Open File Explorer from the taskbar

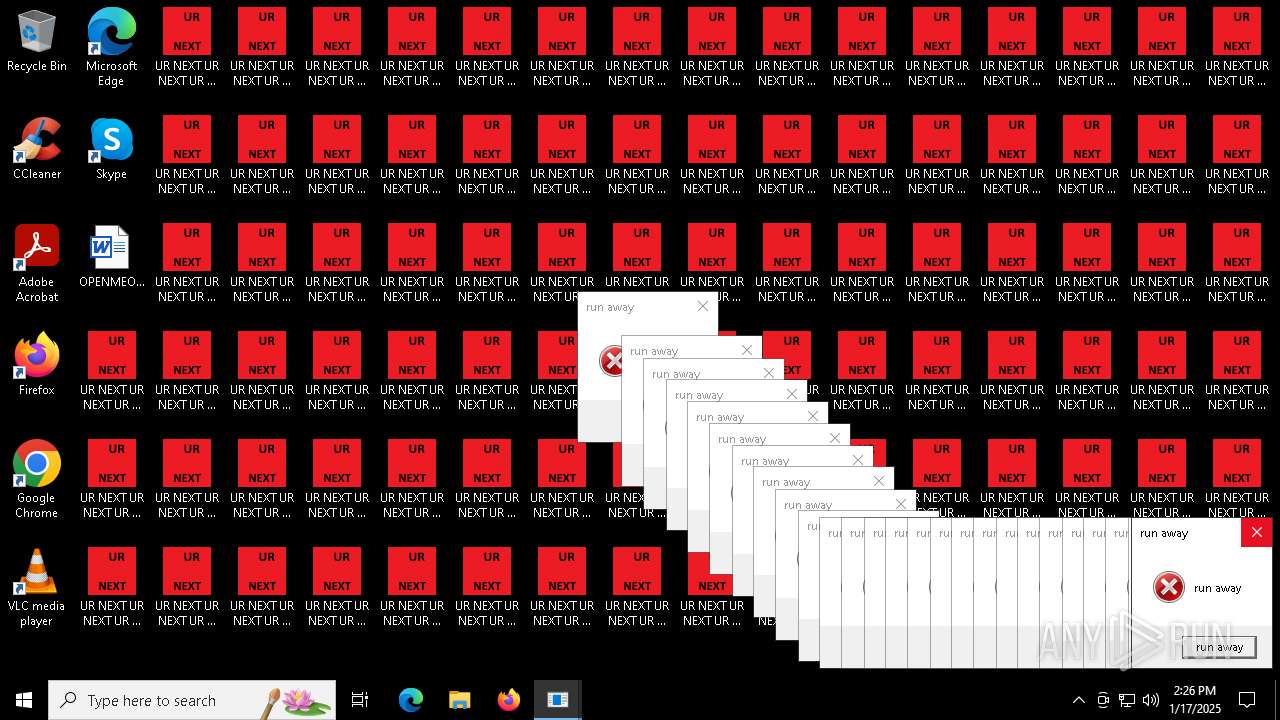pos(459,700)
